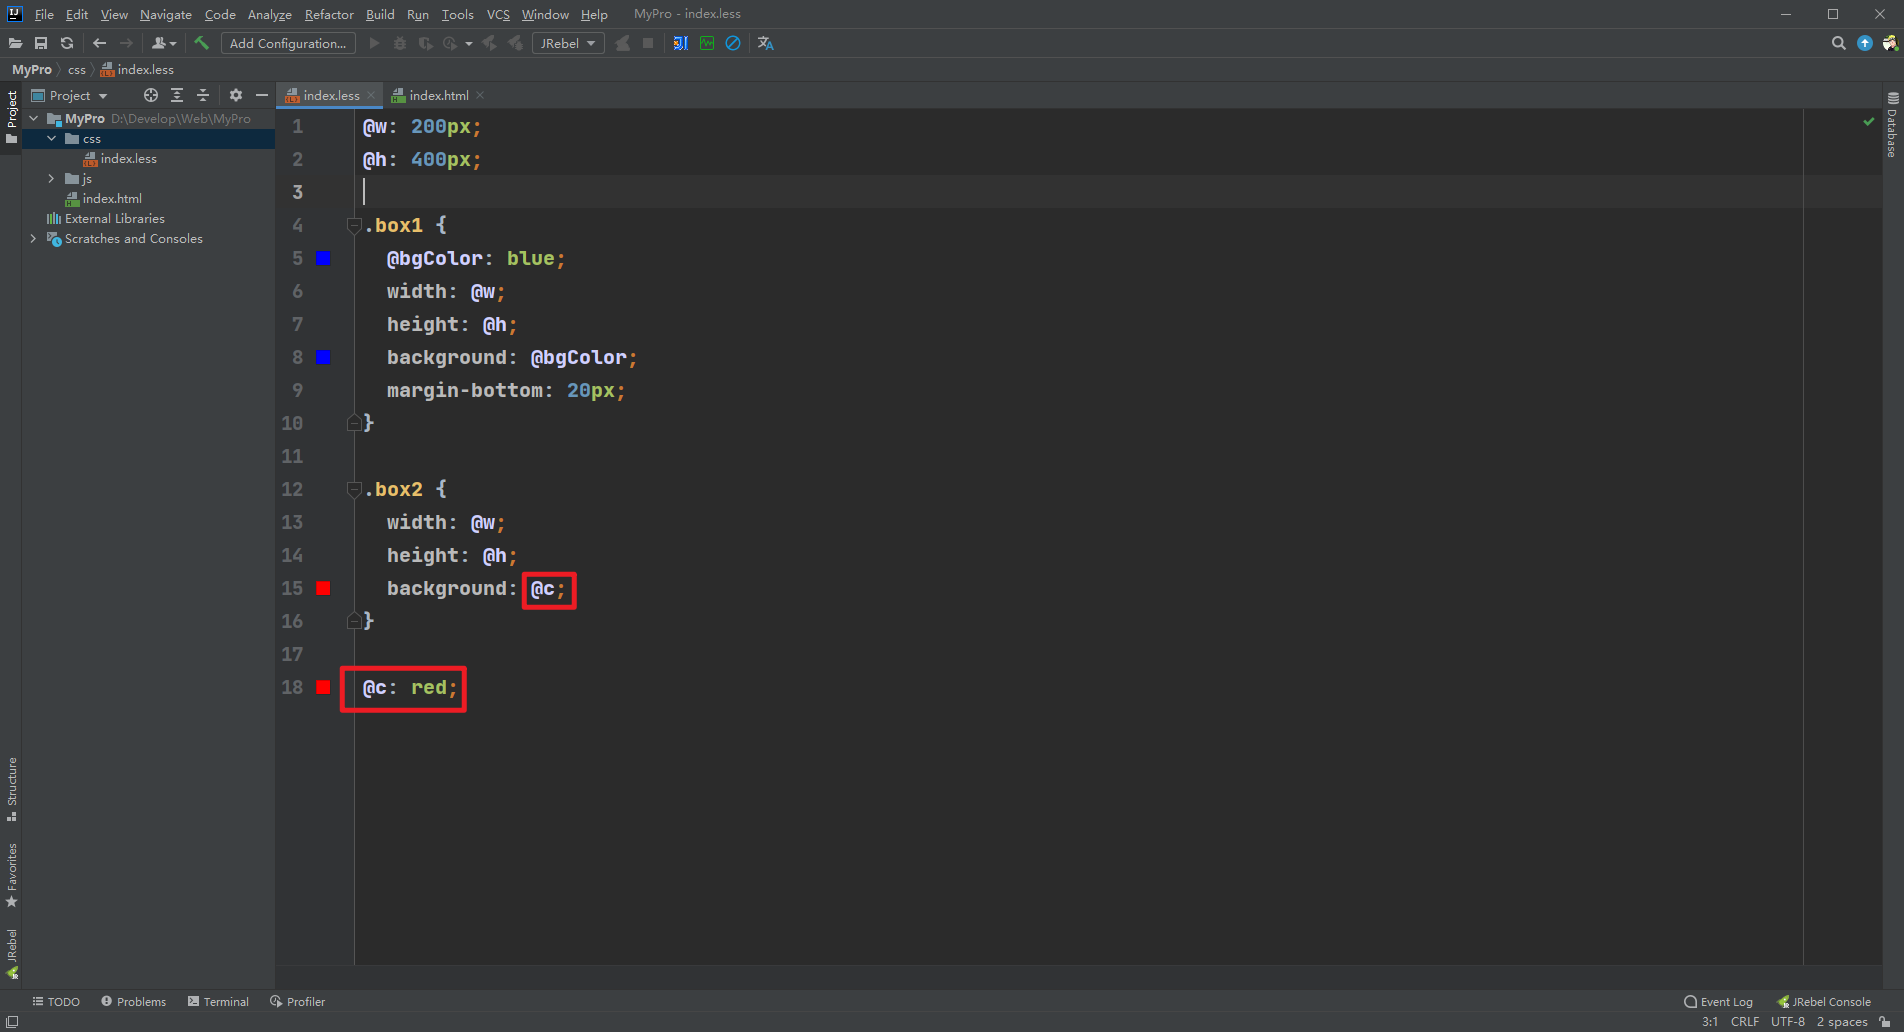1904x1032 pixels.
Task: Click Select Opened File target icon
Action: (x=151, y=95)
